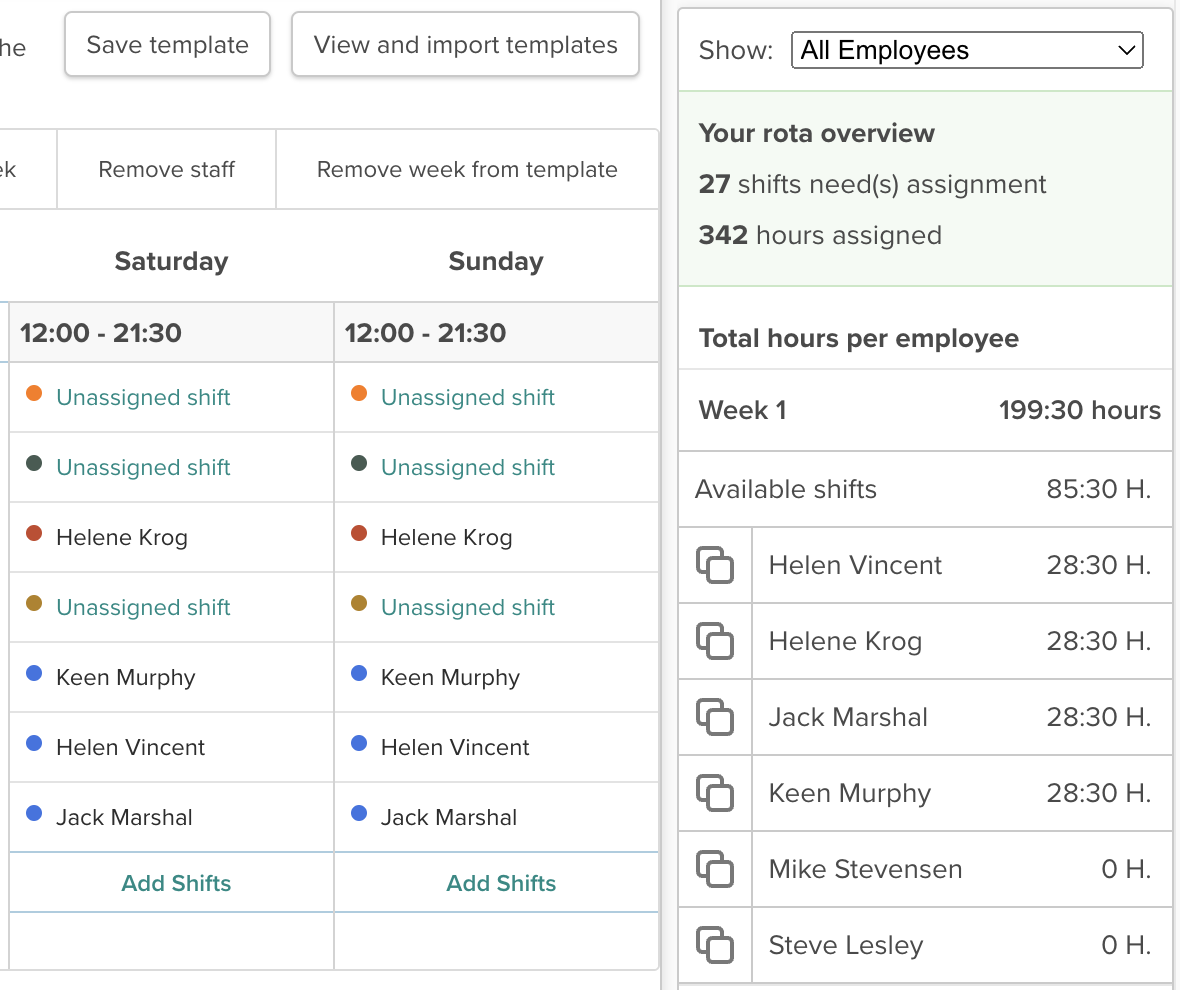1180x990 pixels.
Task: Click copy icon for Keen Murphy
Action: click(714, 794)
